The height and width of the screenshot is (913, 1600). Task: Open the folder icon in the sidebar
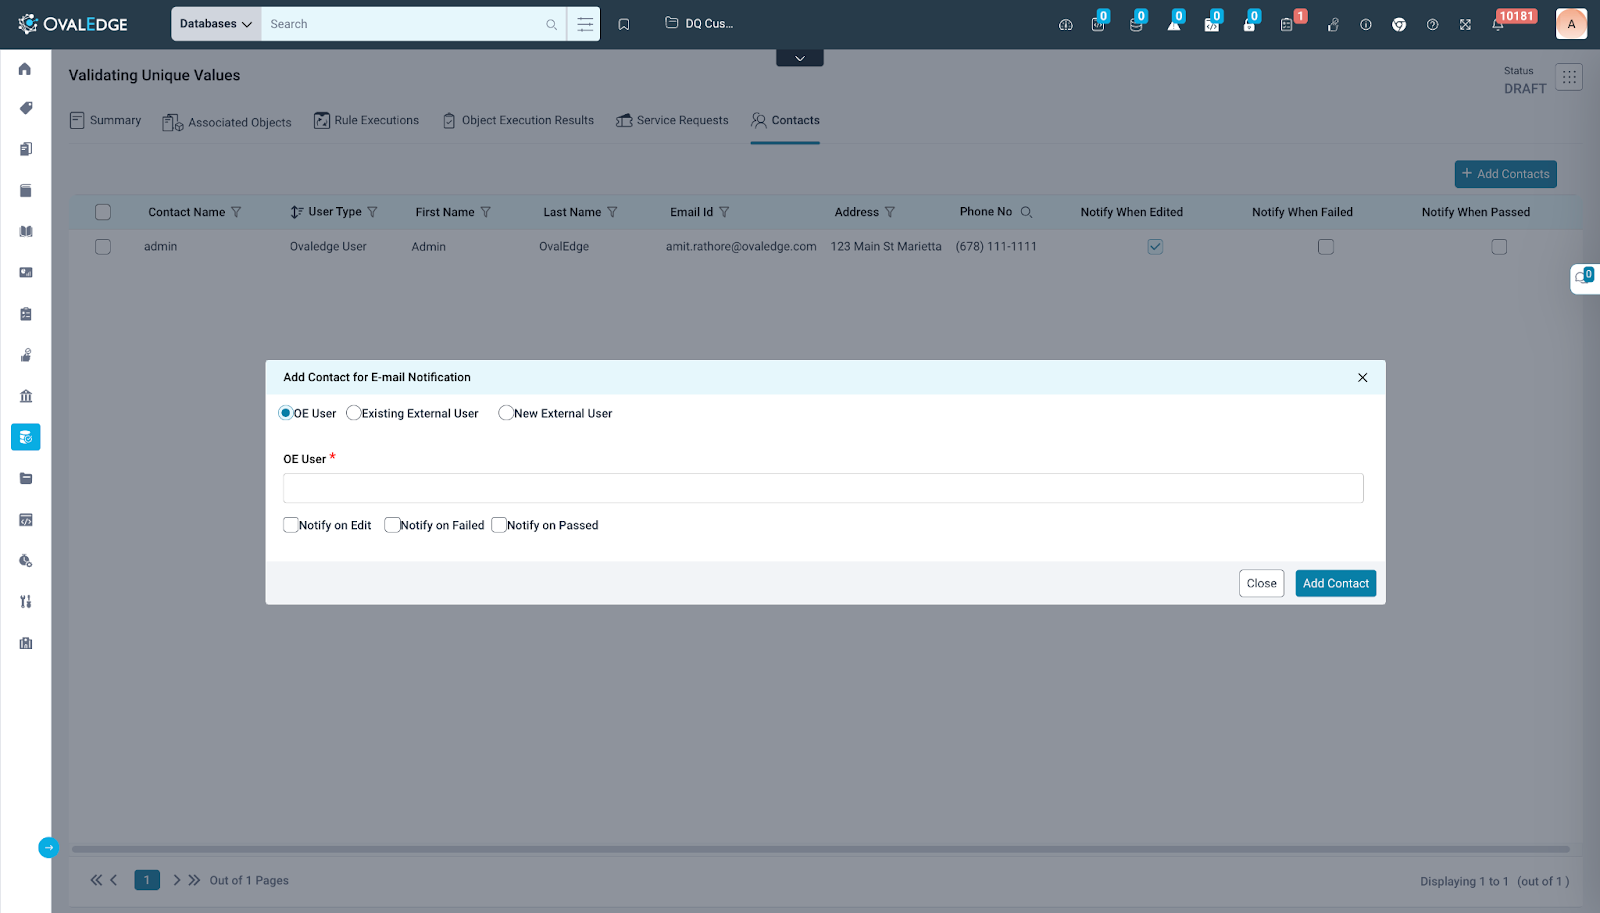pos(26,478)
